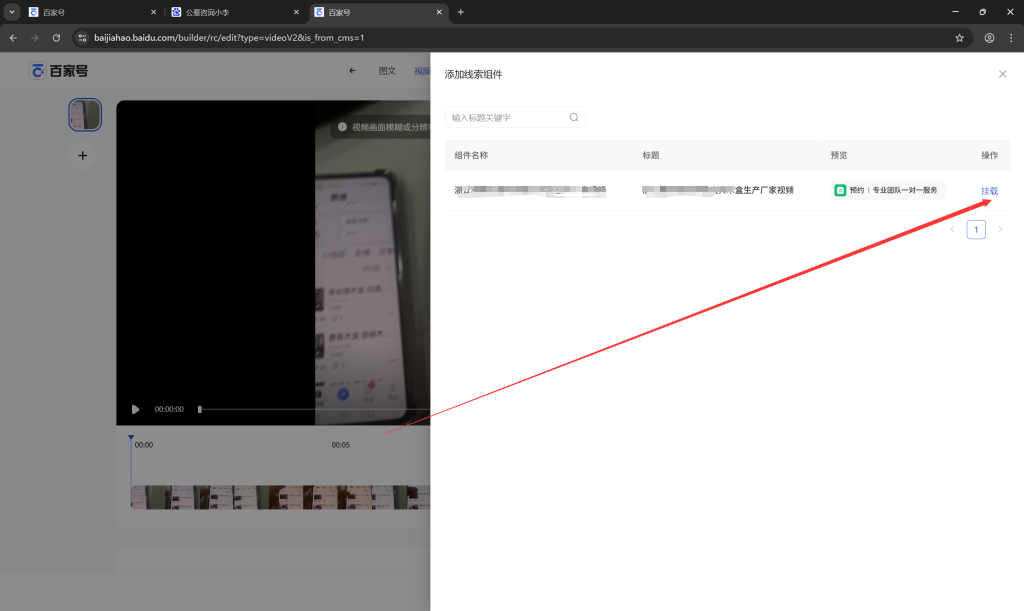
Task: Select page 1 in pagination
Action: [976, 230]
